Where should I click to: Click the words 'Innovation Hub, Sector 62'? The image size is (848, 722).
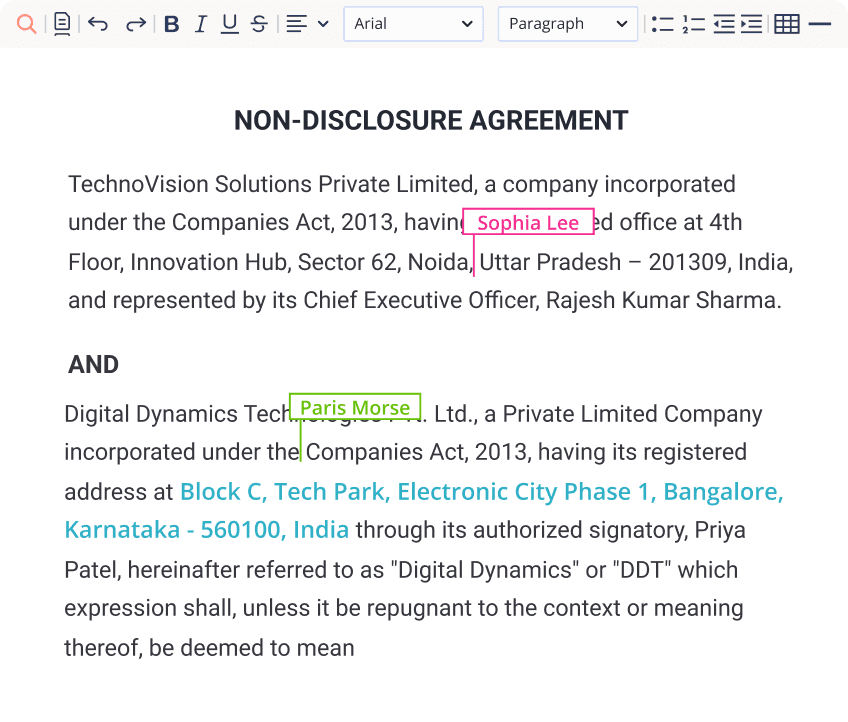coord(264,262)
